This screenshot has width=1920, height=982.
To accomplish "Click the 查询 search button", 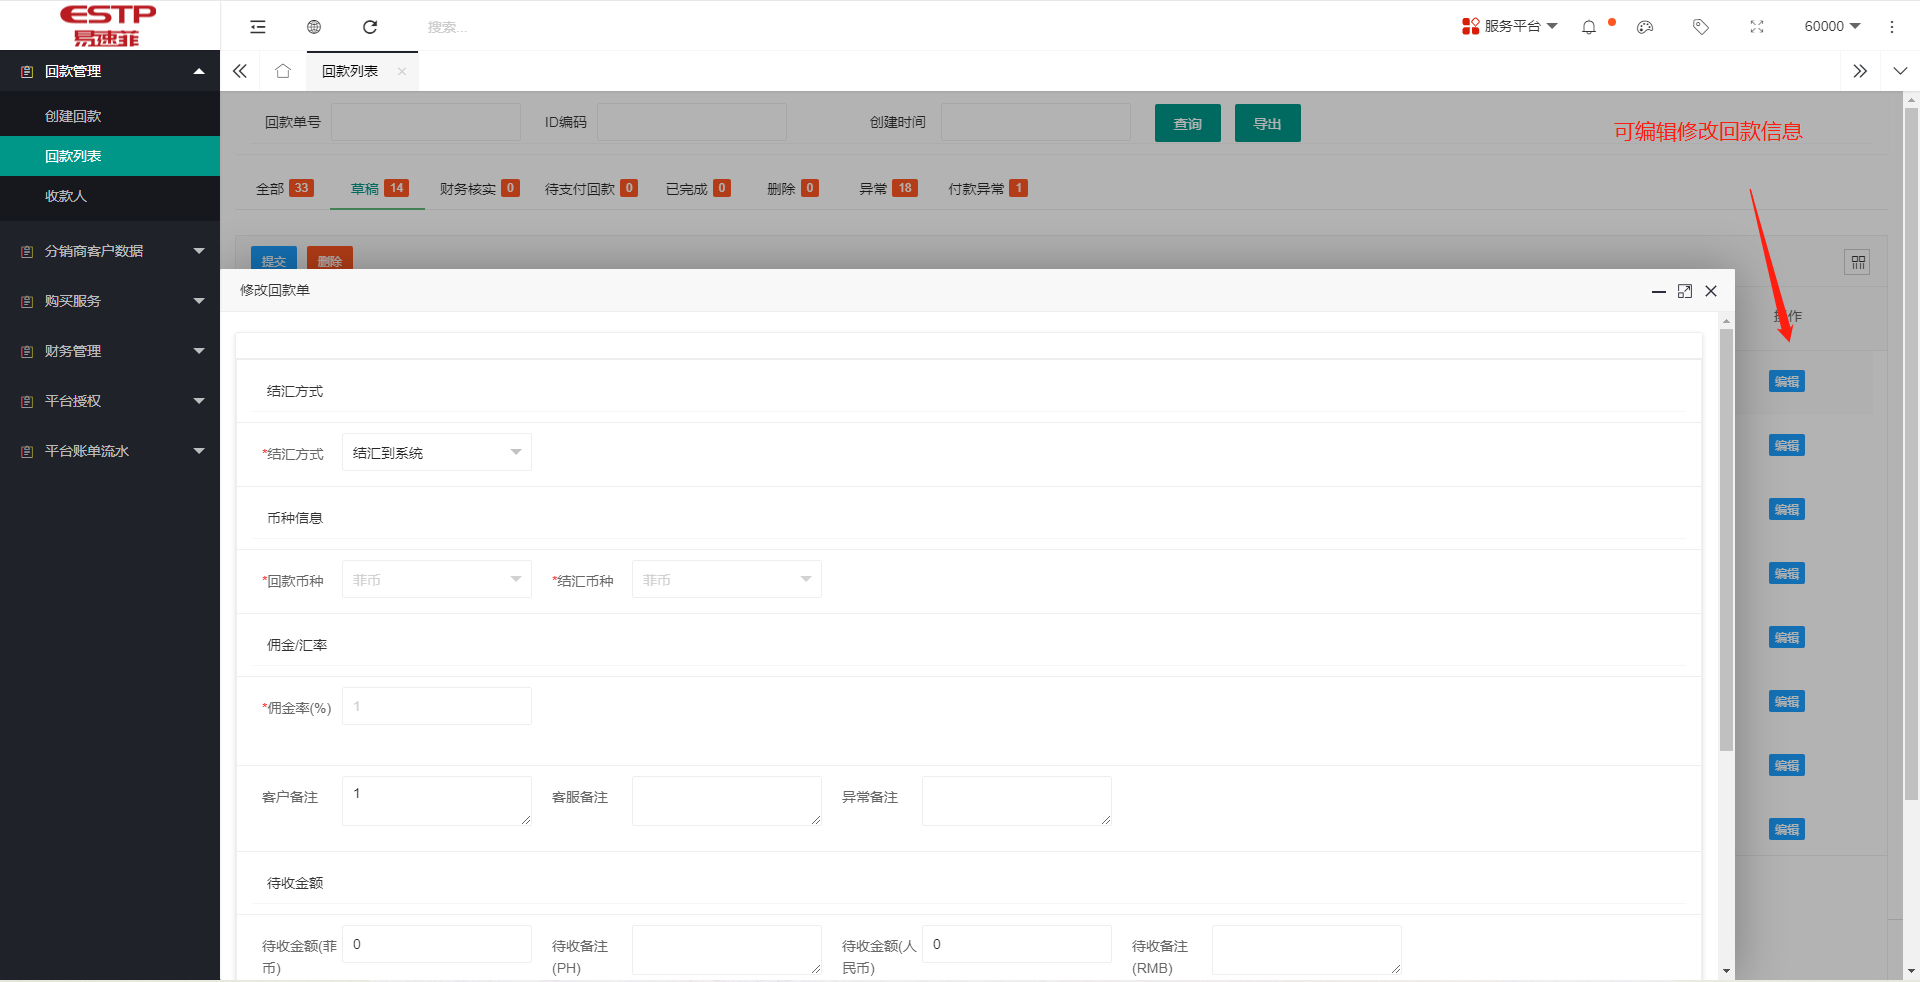I will [x=1187, y=123].
